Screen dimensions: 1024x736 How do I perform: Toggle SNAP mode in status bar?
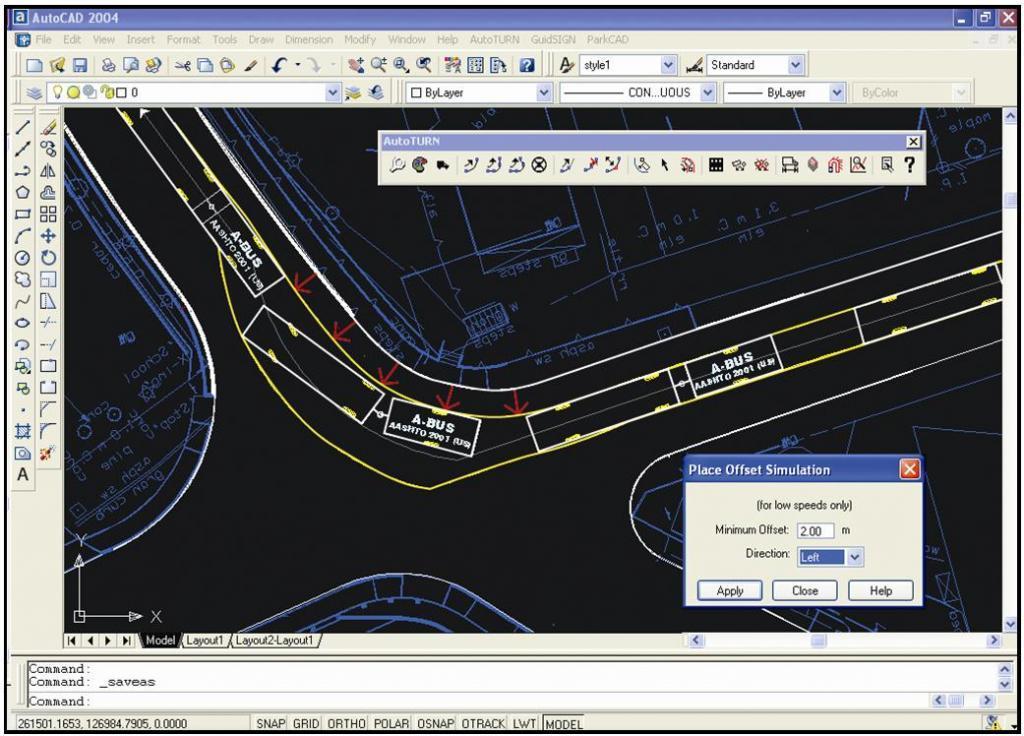[x=270, y=723]
